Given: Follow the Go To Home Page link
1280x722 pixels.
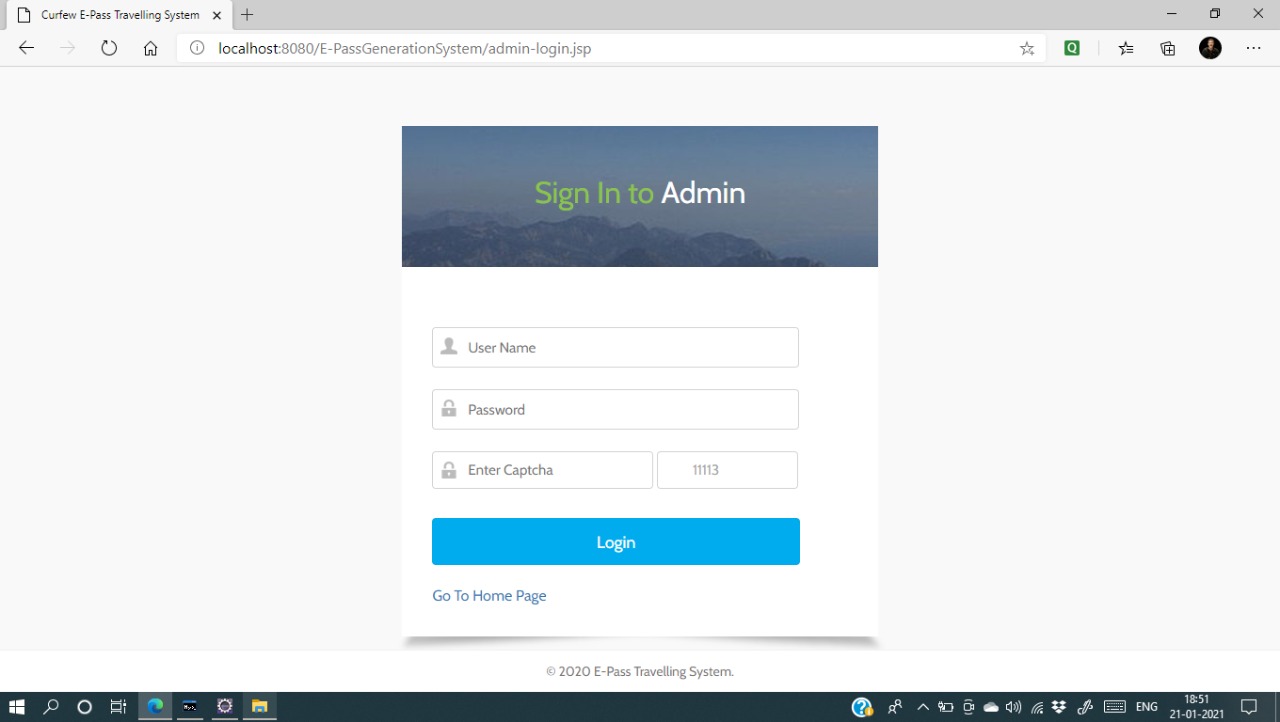Looking at the screenshot, I should tap(489, 595).
